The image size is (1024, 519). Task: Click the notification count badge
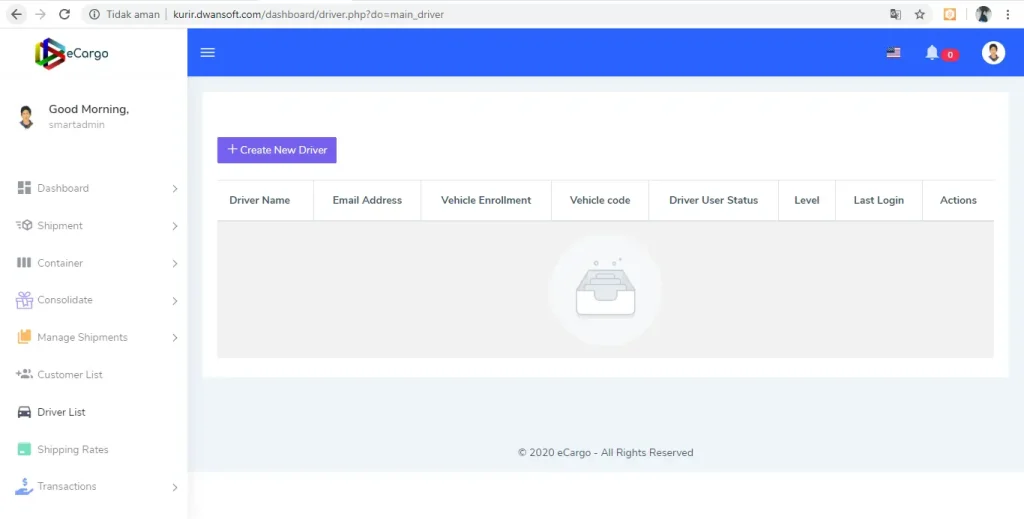950,55
